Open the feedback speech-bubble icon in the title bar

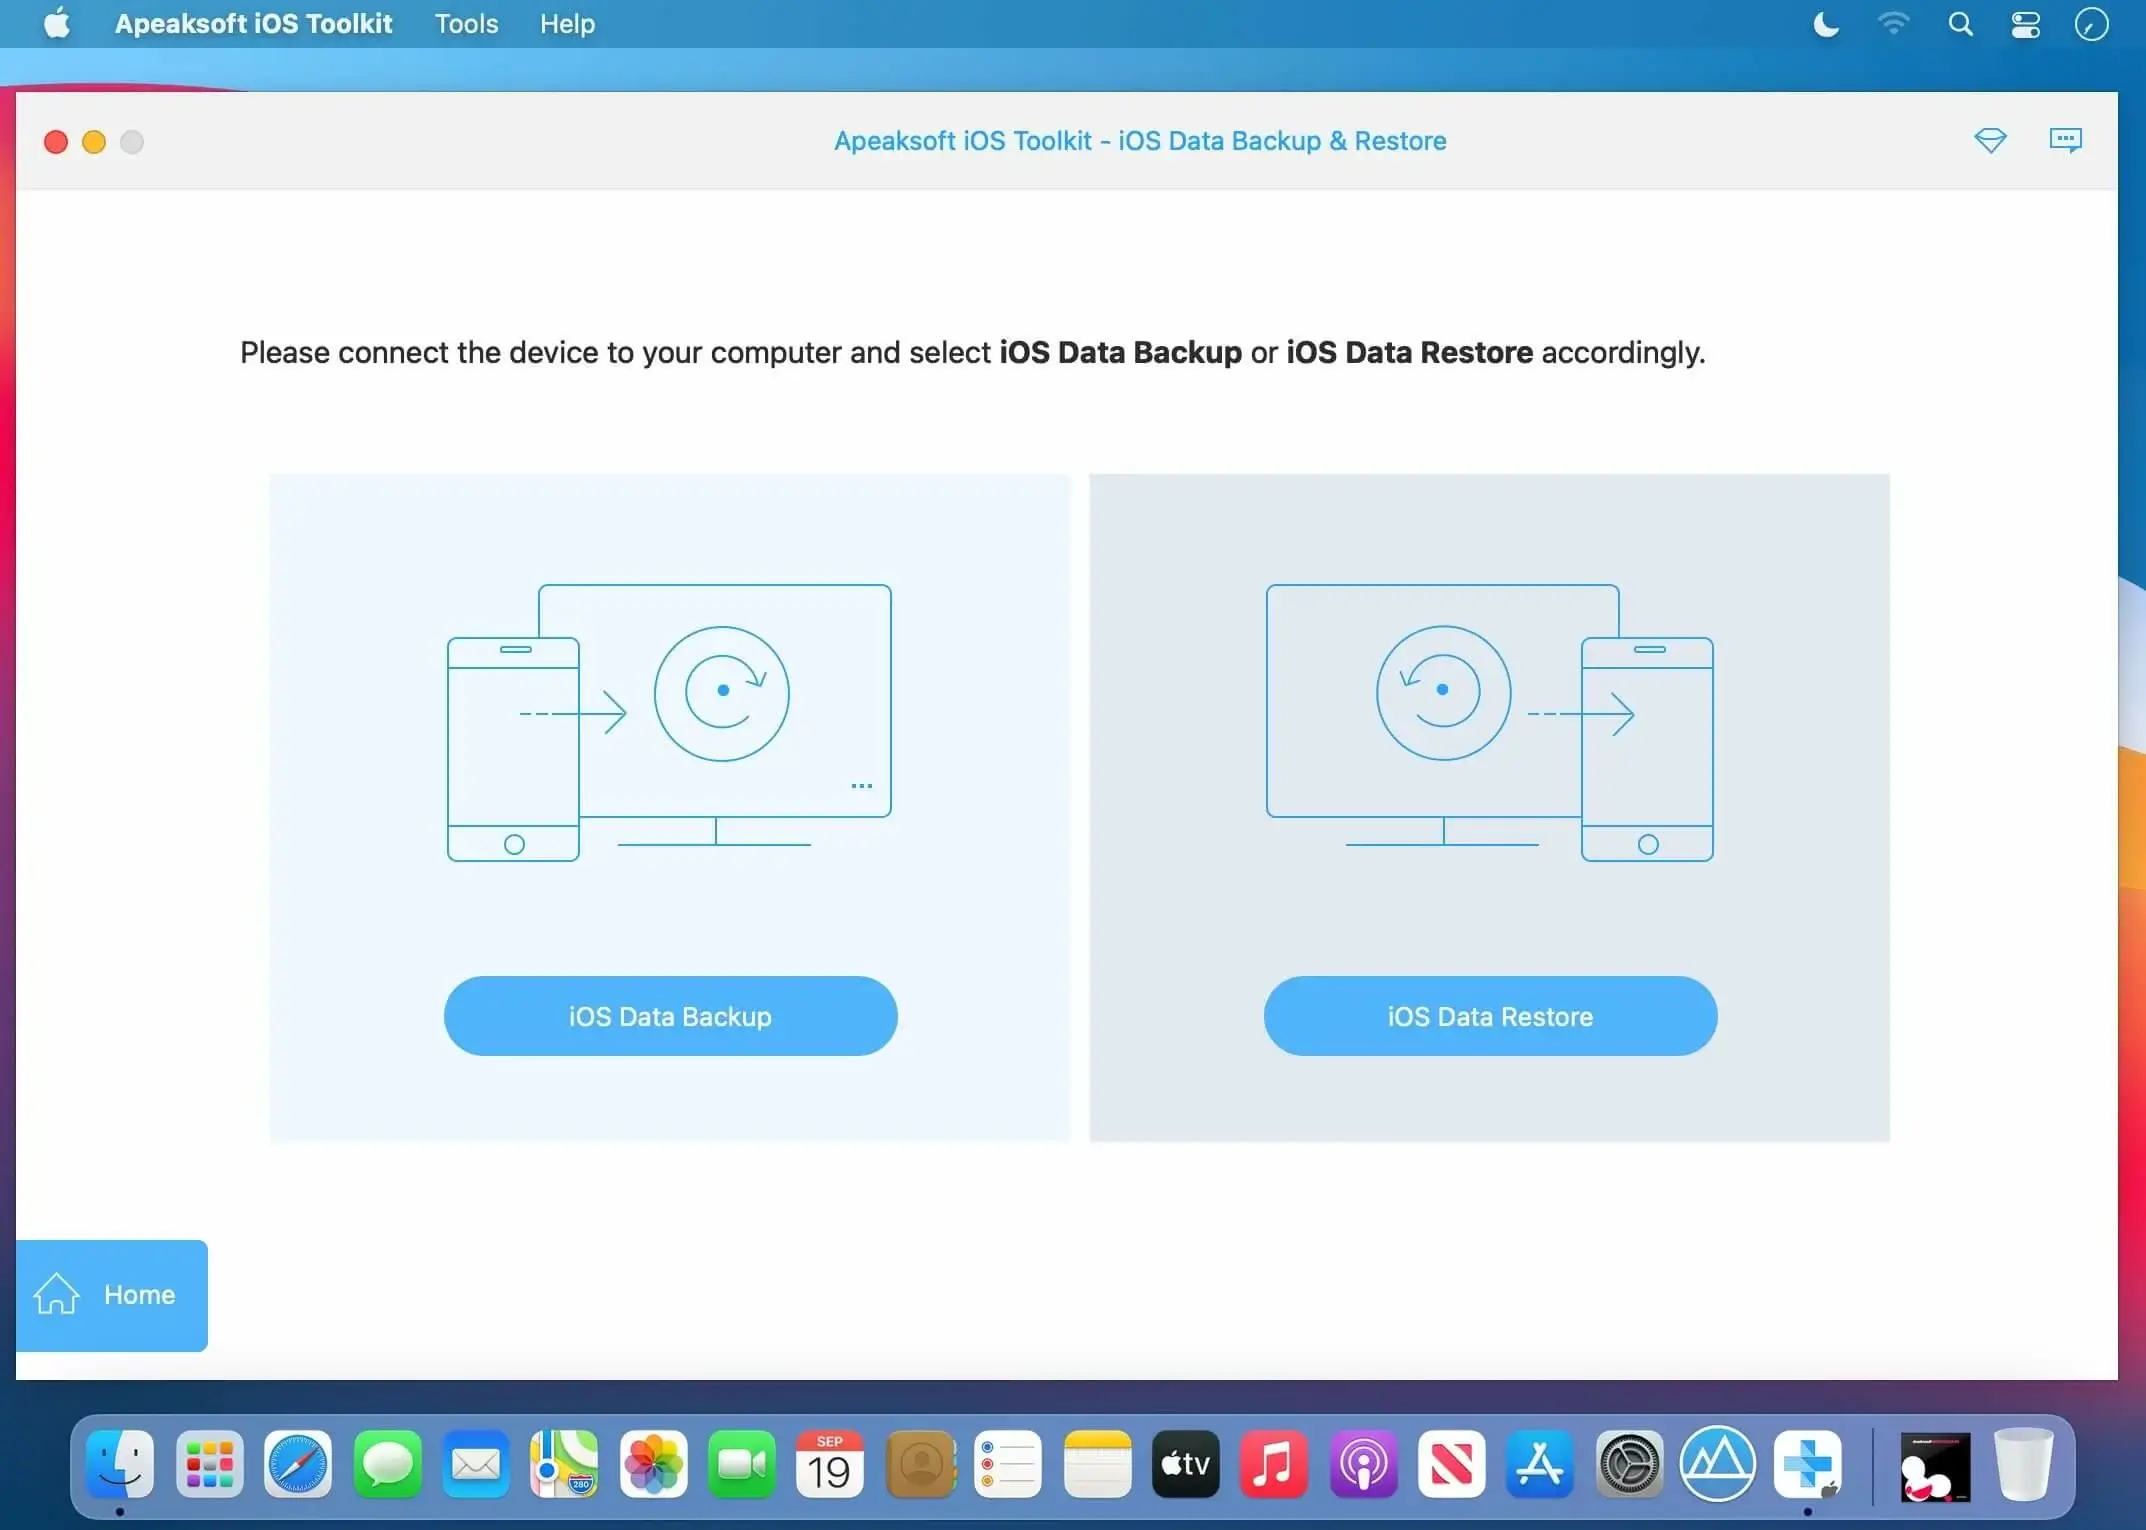click(x=2066, y=140)
